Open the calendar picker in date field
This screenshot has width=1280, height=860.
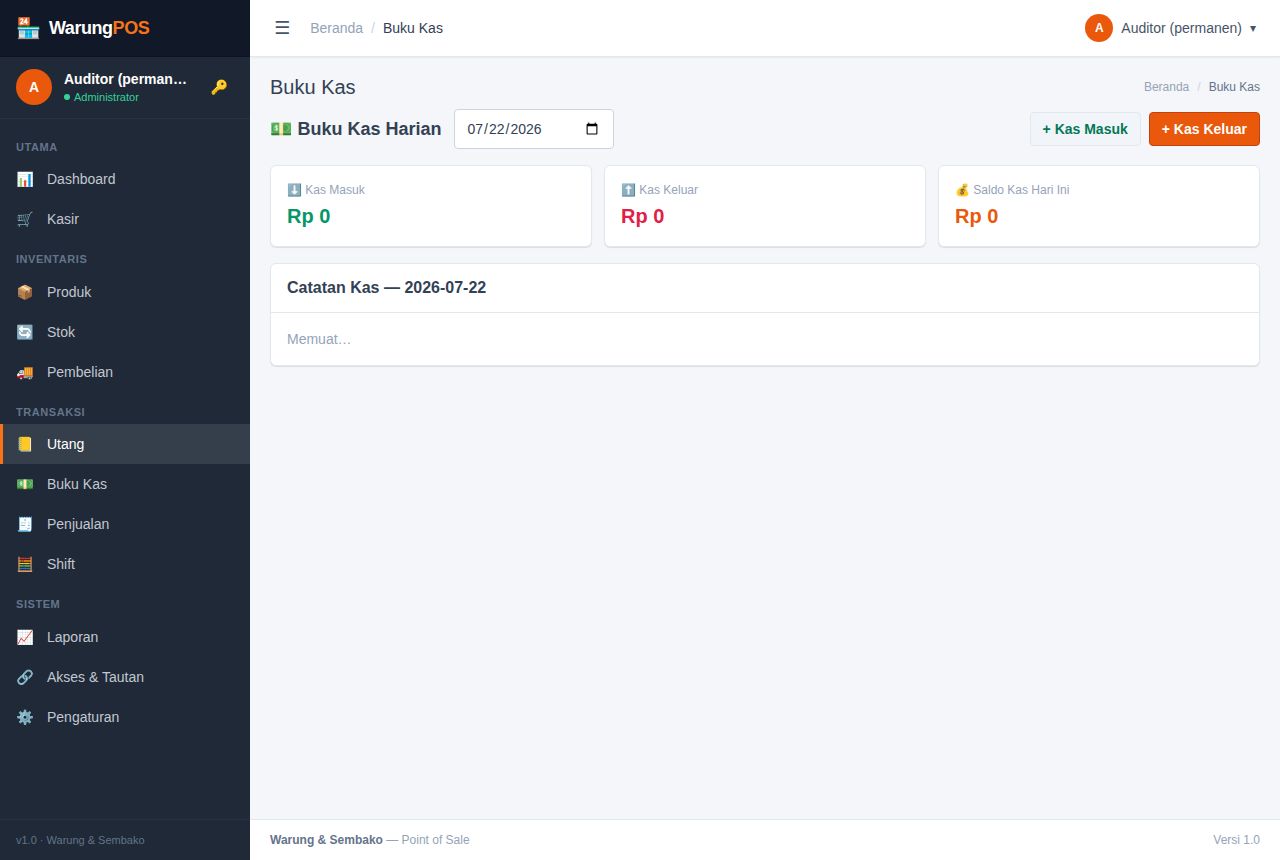[x=592, y=129]
